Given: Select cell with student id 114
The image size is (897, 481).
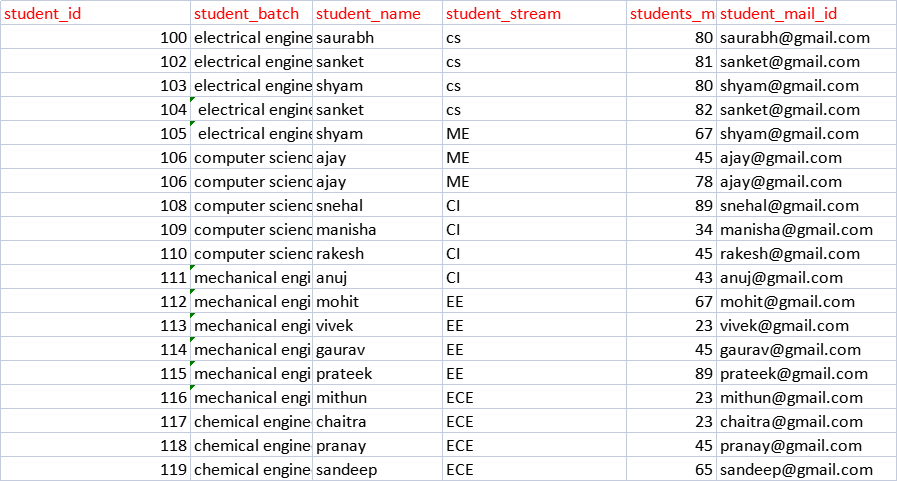Looking at the screenshot, I should [x=95, y=349].
